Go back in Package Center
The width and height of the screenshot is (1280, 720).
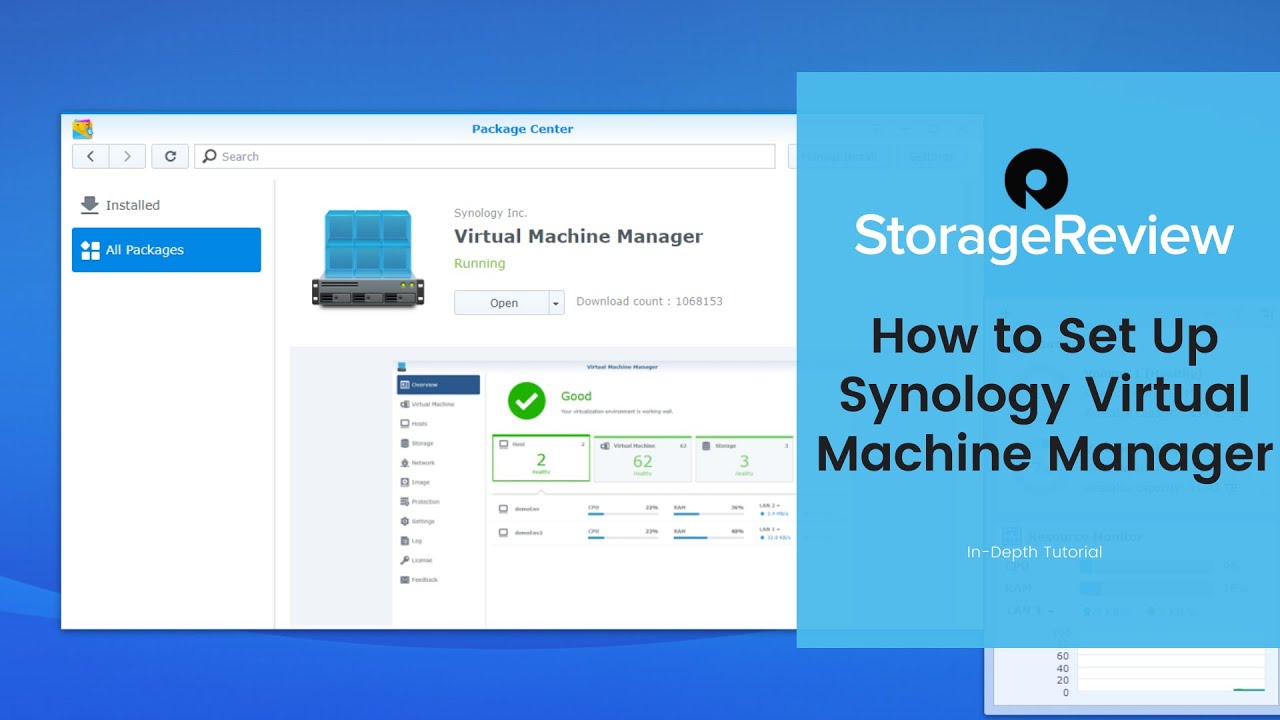[x=90, y=156]
